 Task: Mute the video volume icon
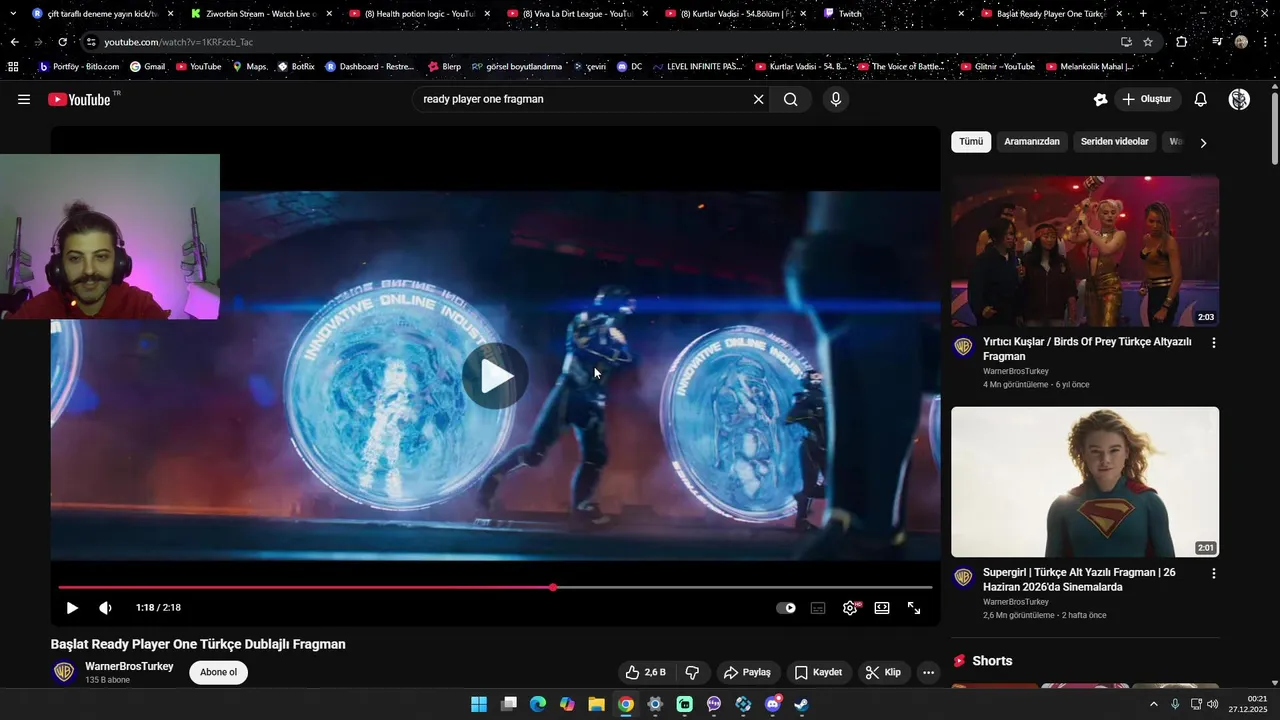(106, 608)
